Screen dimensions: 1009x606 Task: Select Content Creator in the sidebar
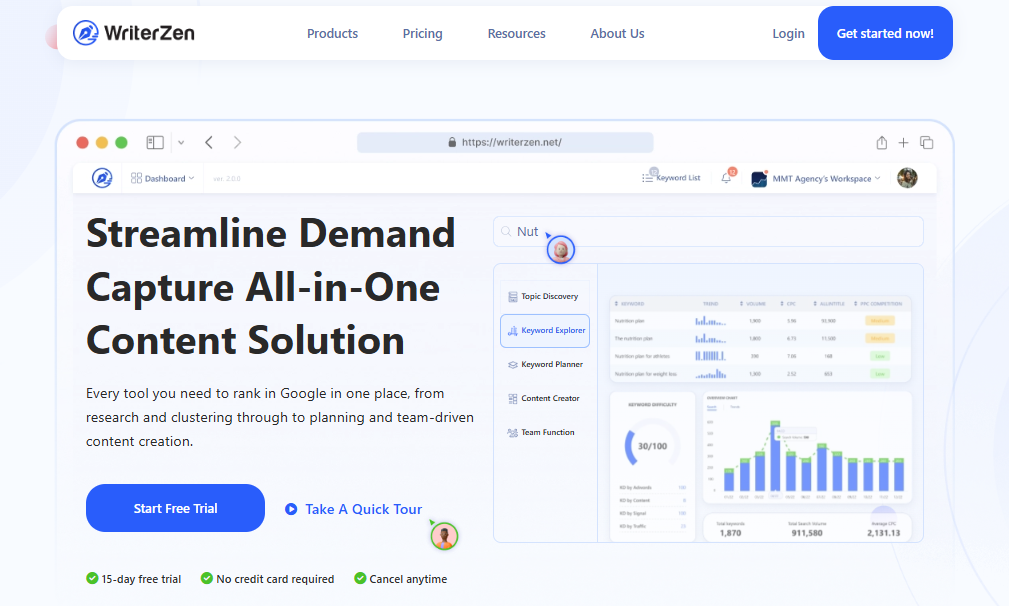click(x=544, y=399)
